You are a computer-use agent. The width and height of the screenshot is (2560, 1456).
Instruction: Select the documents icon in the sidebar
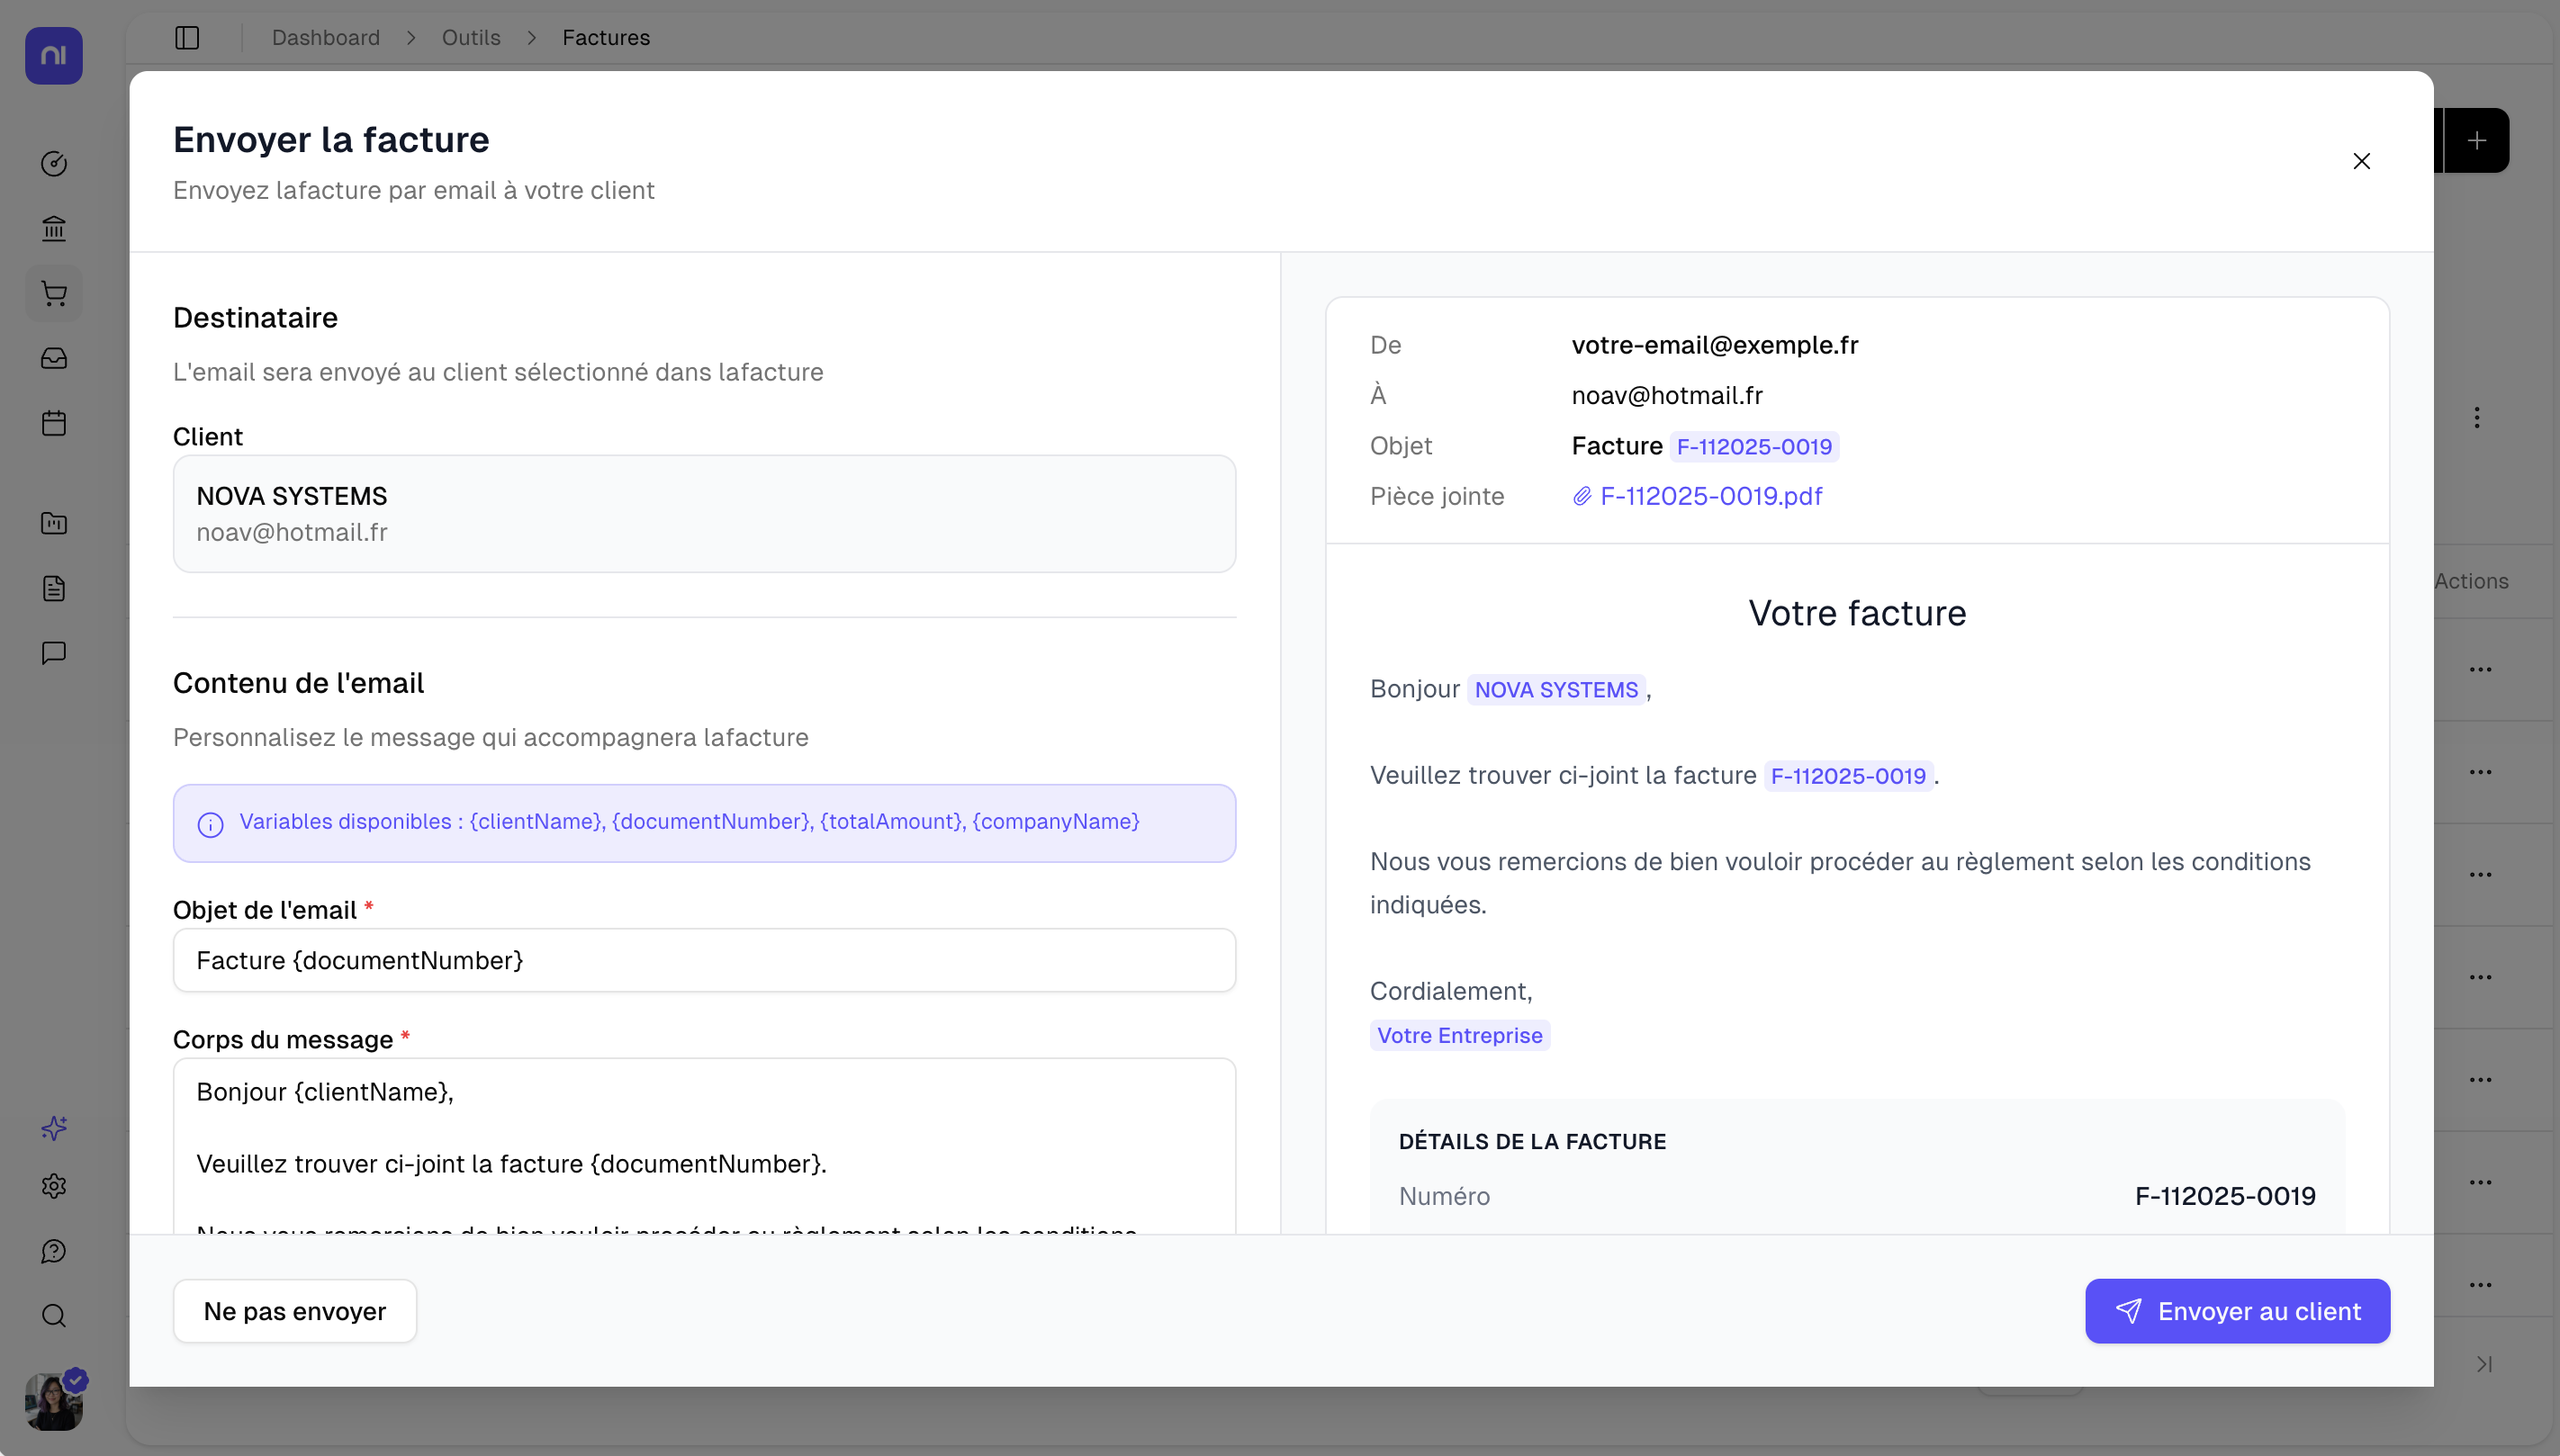[x=54, y=588]
